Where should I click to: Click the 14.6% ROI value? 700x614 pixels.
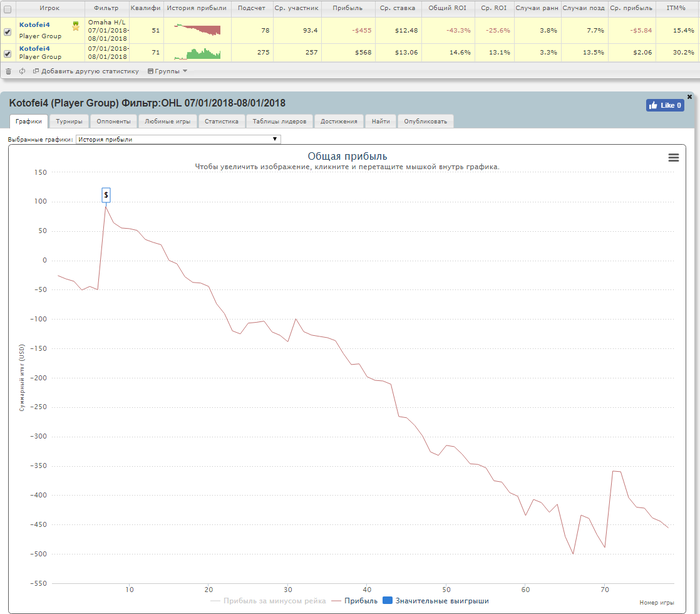(460, 53)
